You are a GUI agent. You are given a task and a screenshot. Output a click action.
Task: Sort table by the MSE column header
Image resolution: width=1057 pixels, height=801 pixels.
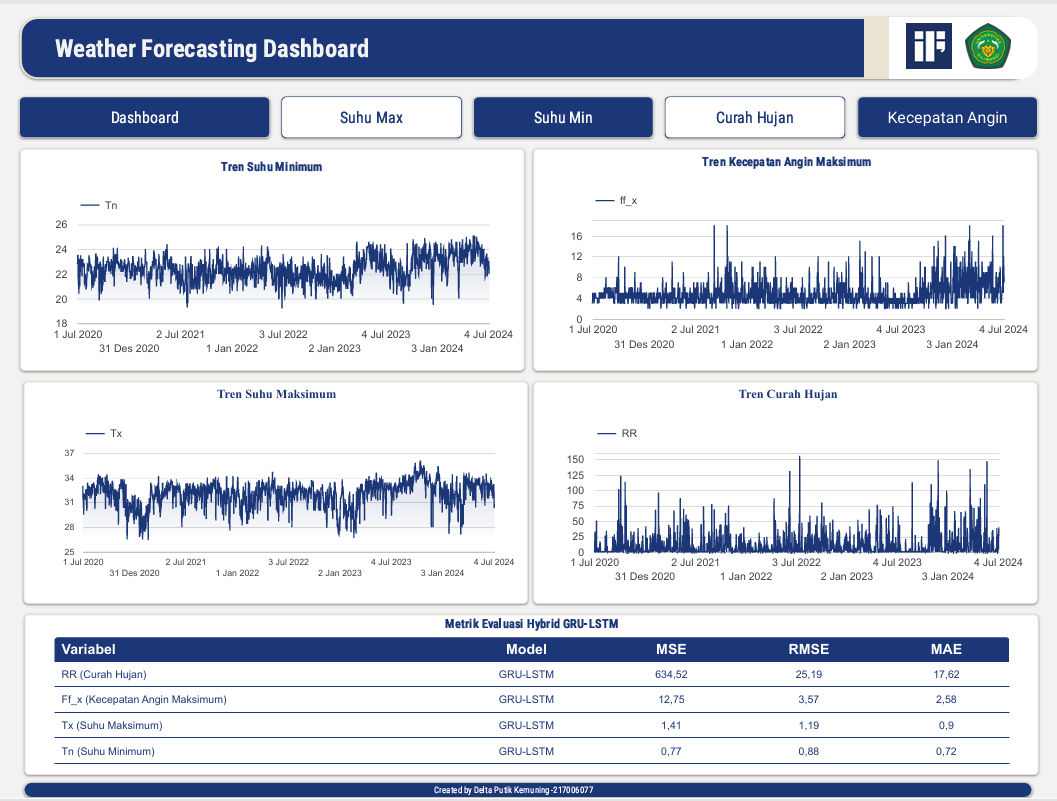(x=671, y=649)
